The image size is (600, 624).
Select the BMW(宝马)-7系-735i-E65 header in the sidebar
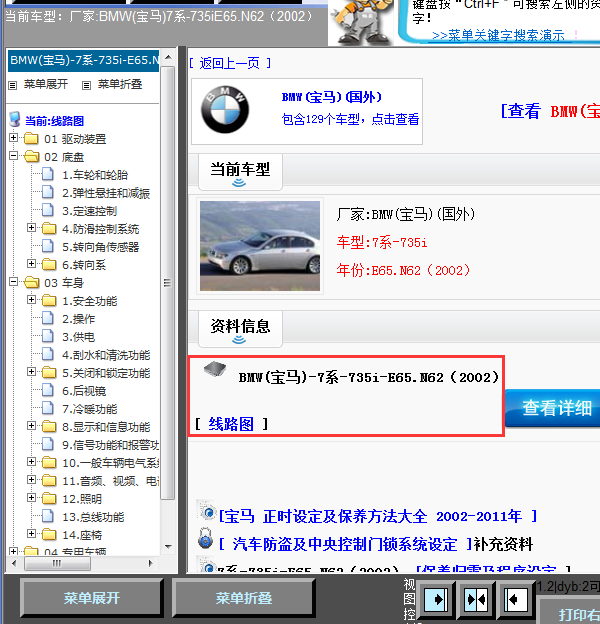[84, 60]
